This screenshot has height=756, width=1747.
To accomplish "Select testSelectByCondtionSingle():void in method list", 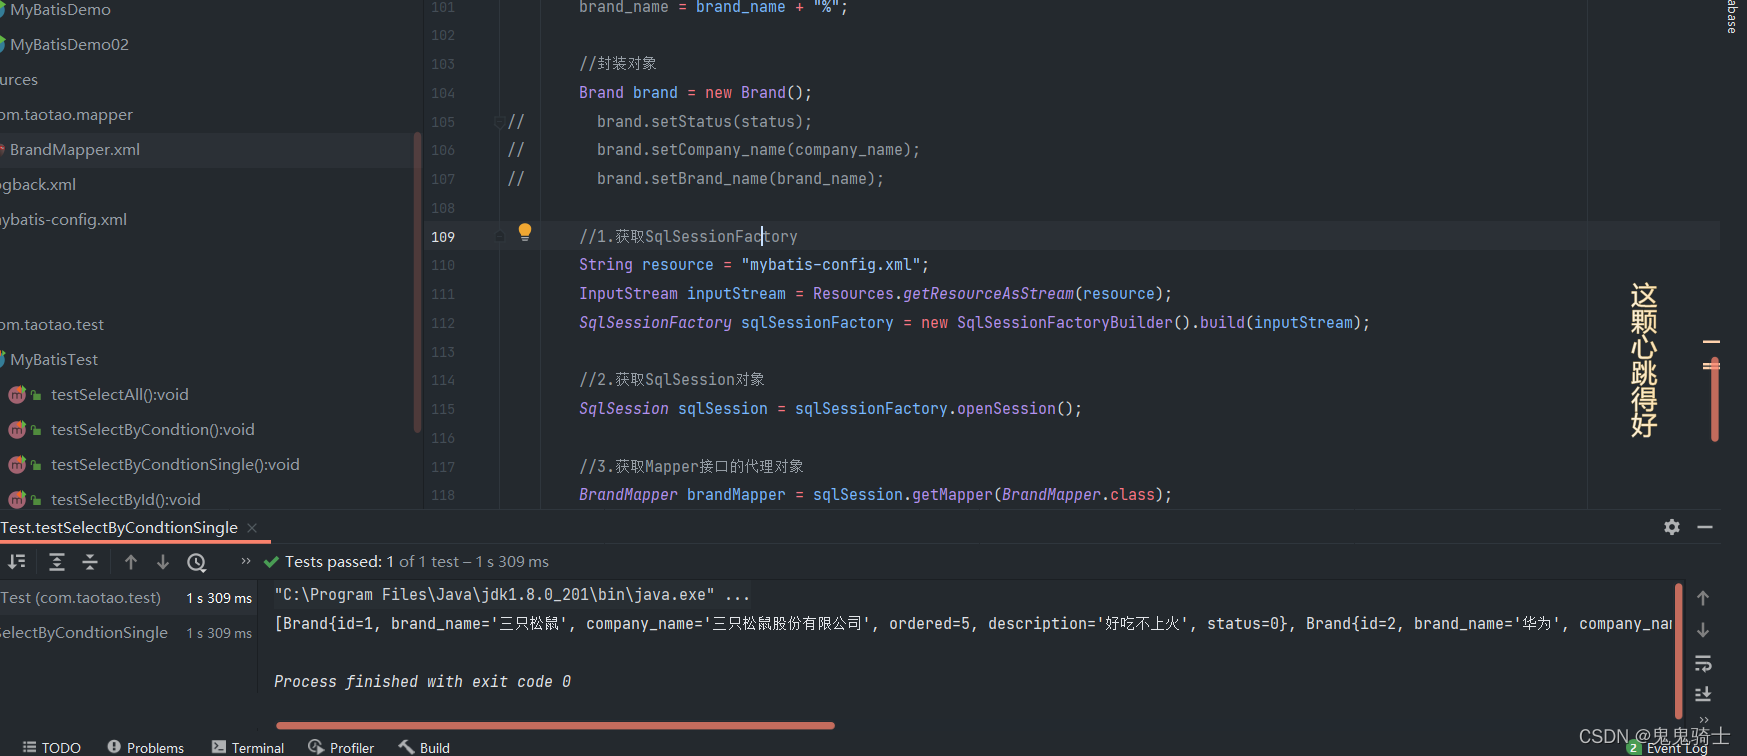I will [175, 465].
